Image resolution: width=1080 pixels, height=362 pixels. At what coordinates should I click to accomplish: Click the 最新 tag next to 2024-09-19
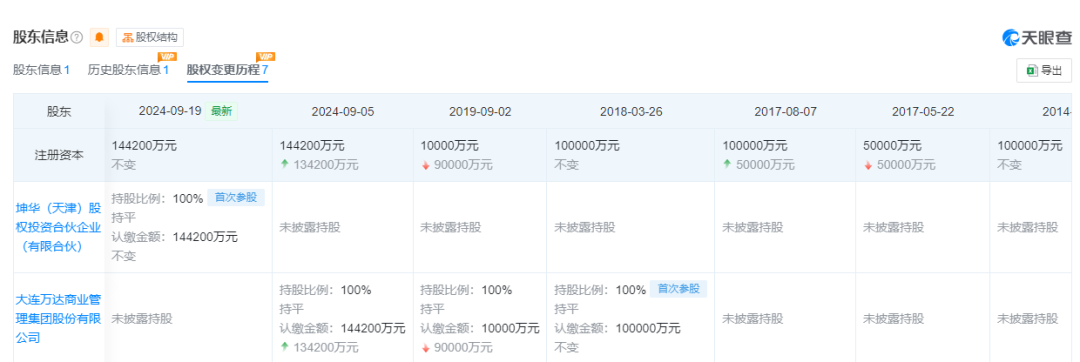tap(221, 111)
